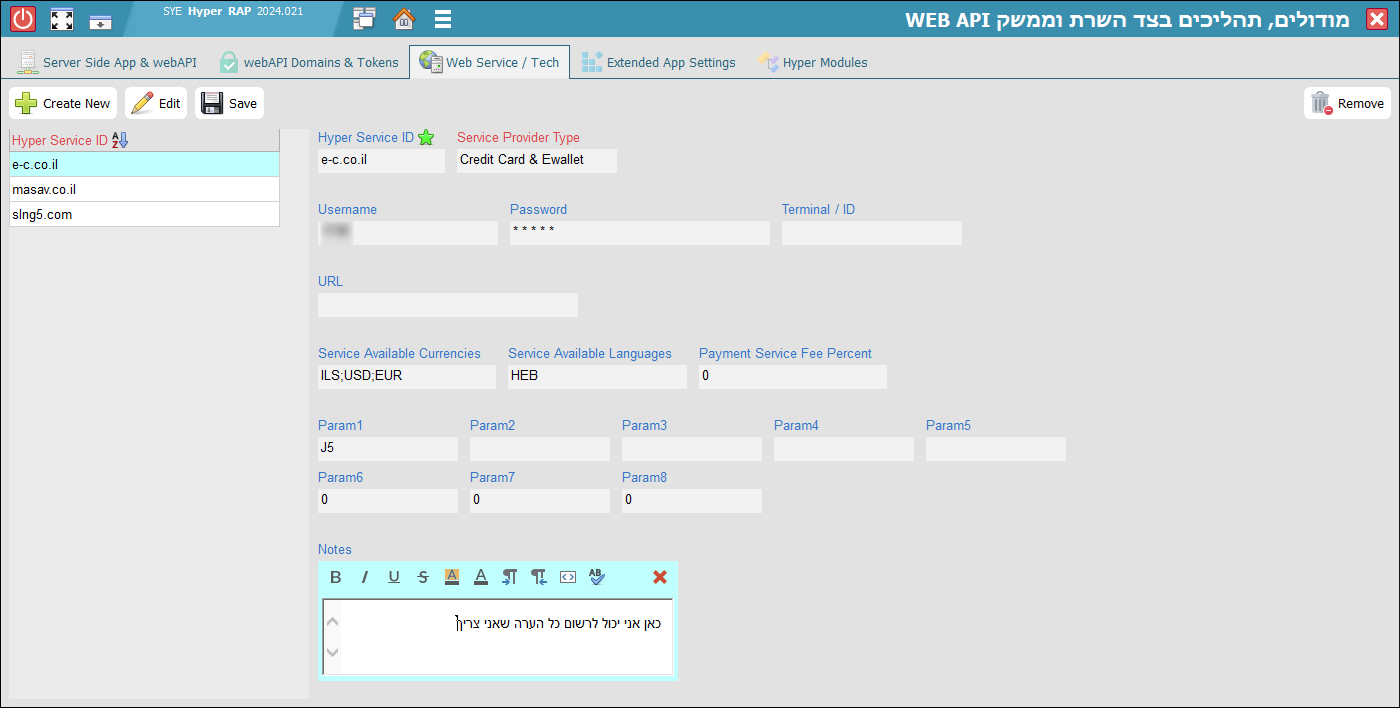Open the Service Provider Type field

tap(536, 160)
